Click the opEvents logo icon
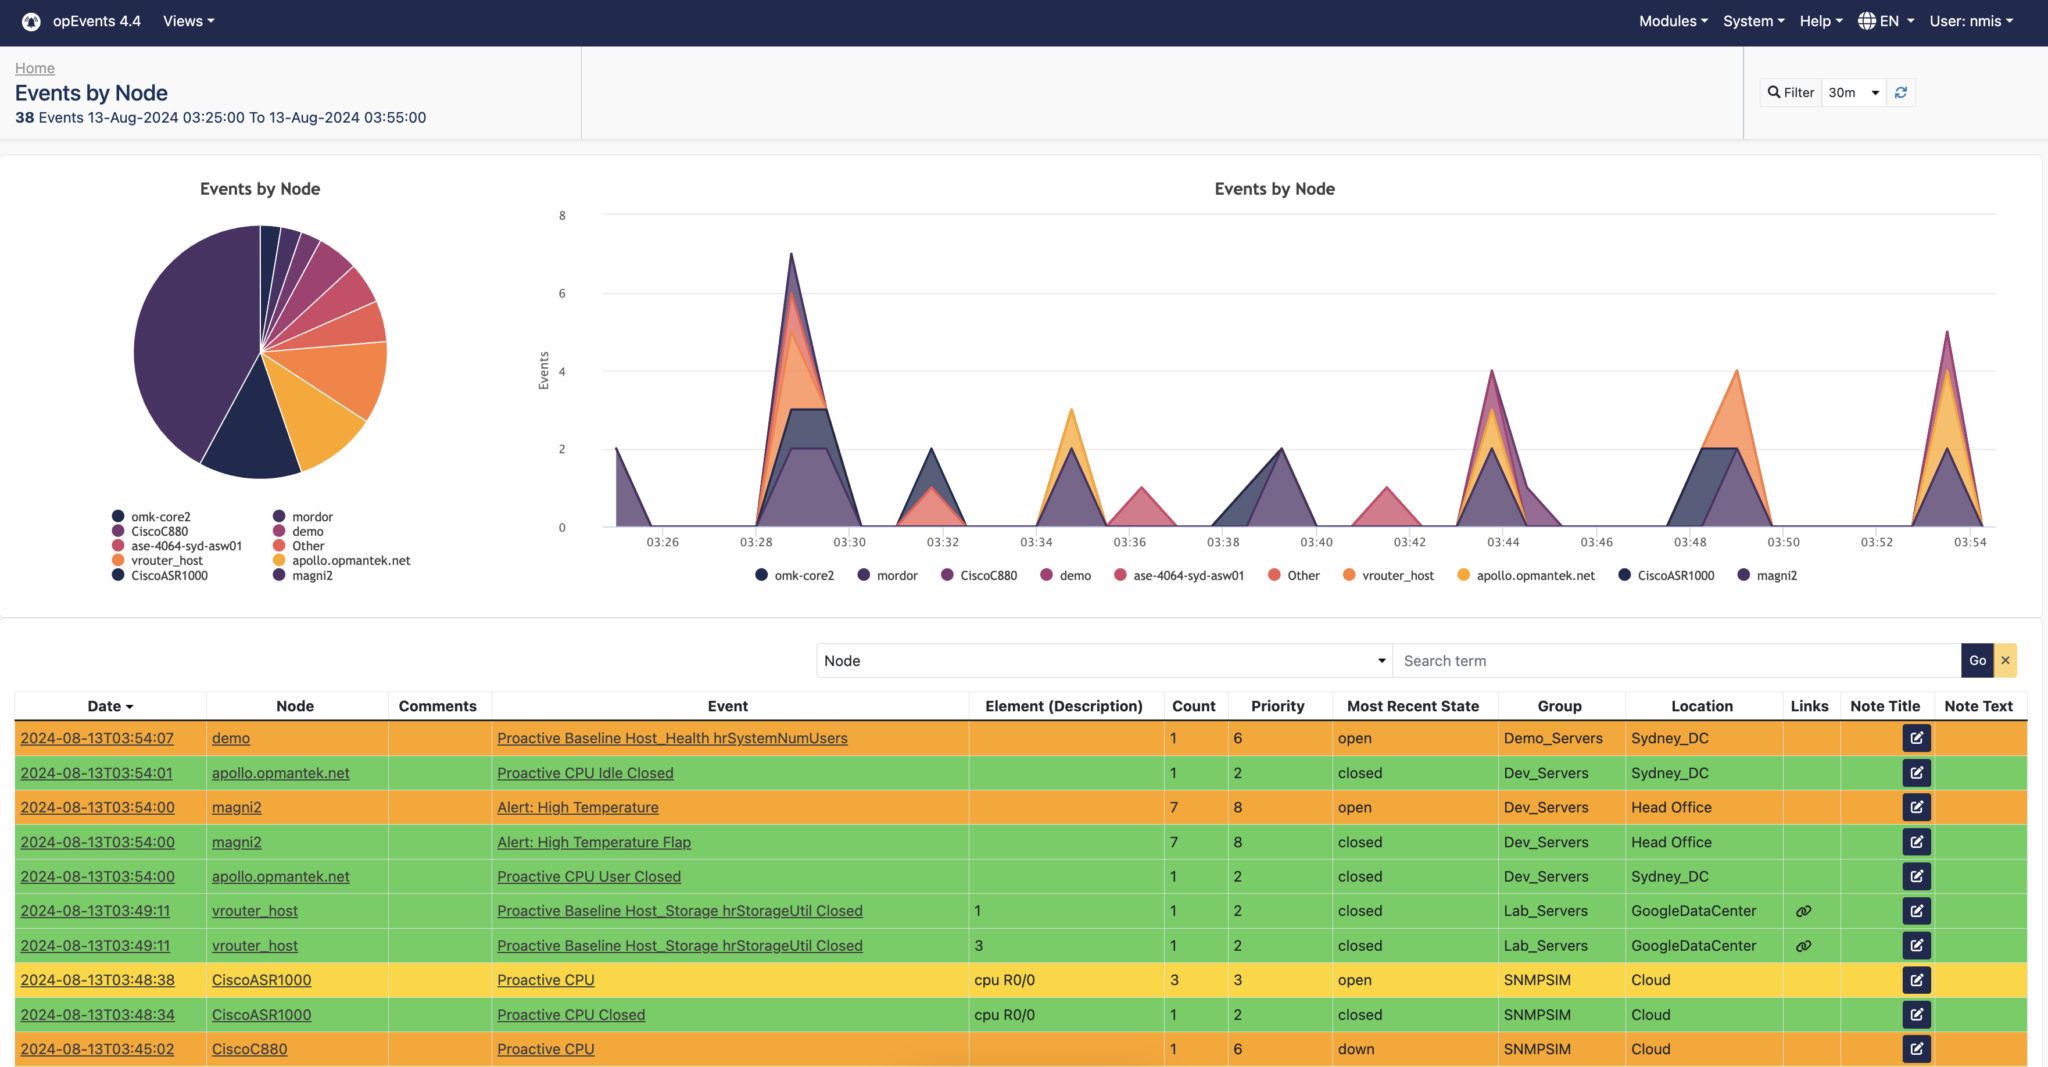The image size is (2048, 1067). [x=31, y=21]
